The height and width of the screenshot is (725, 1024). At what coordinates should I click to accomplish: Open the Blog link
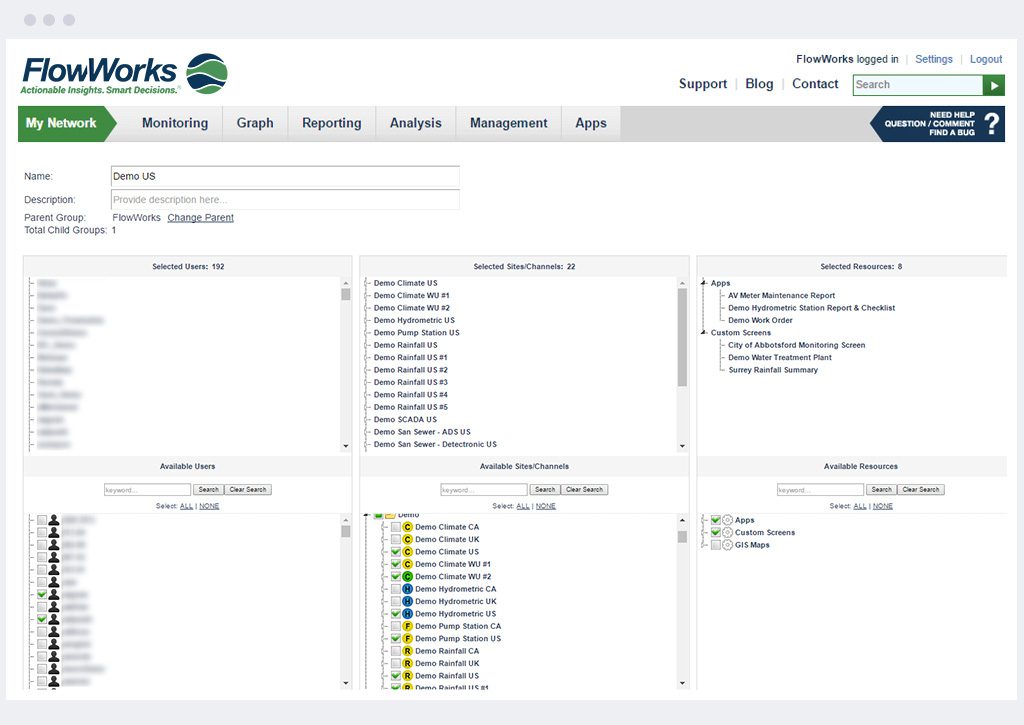pyautogui.click(x=760, y=84)
